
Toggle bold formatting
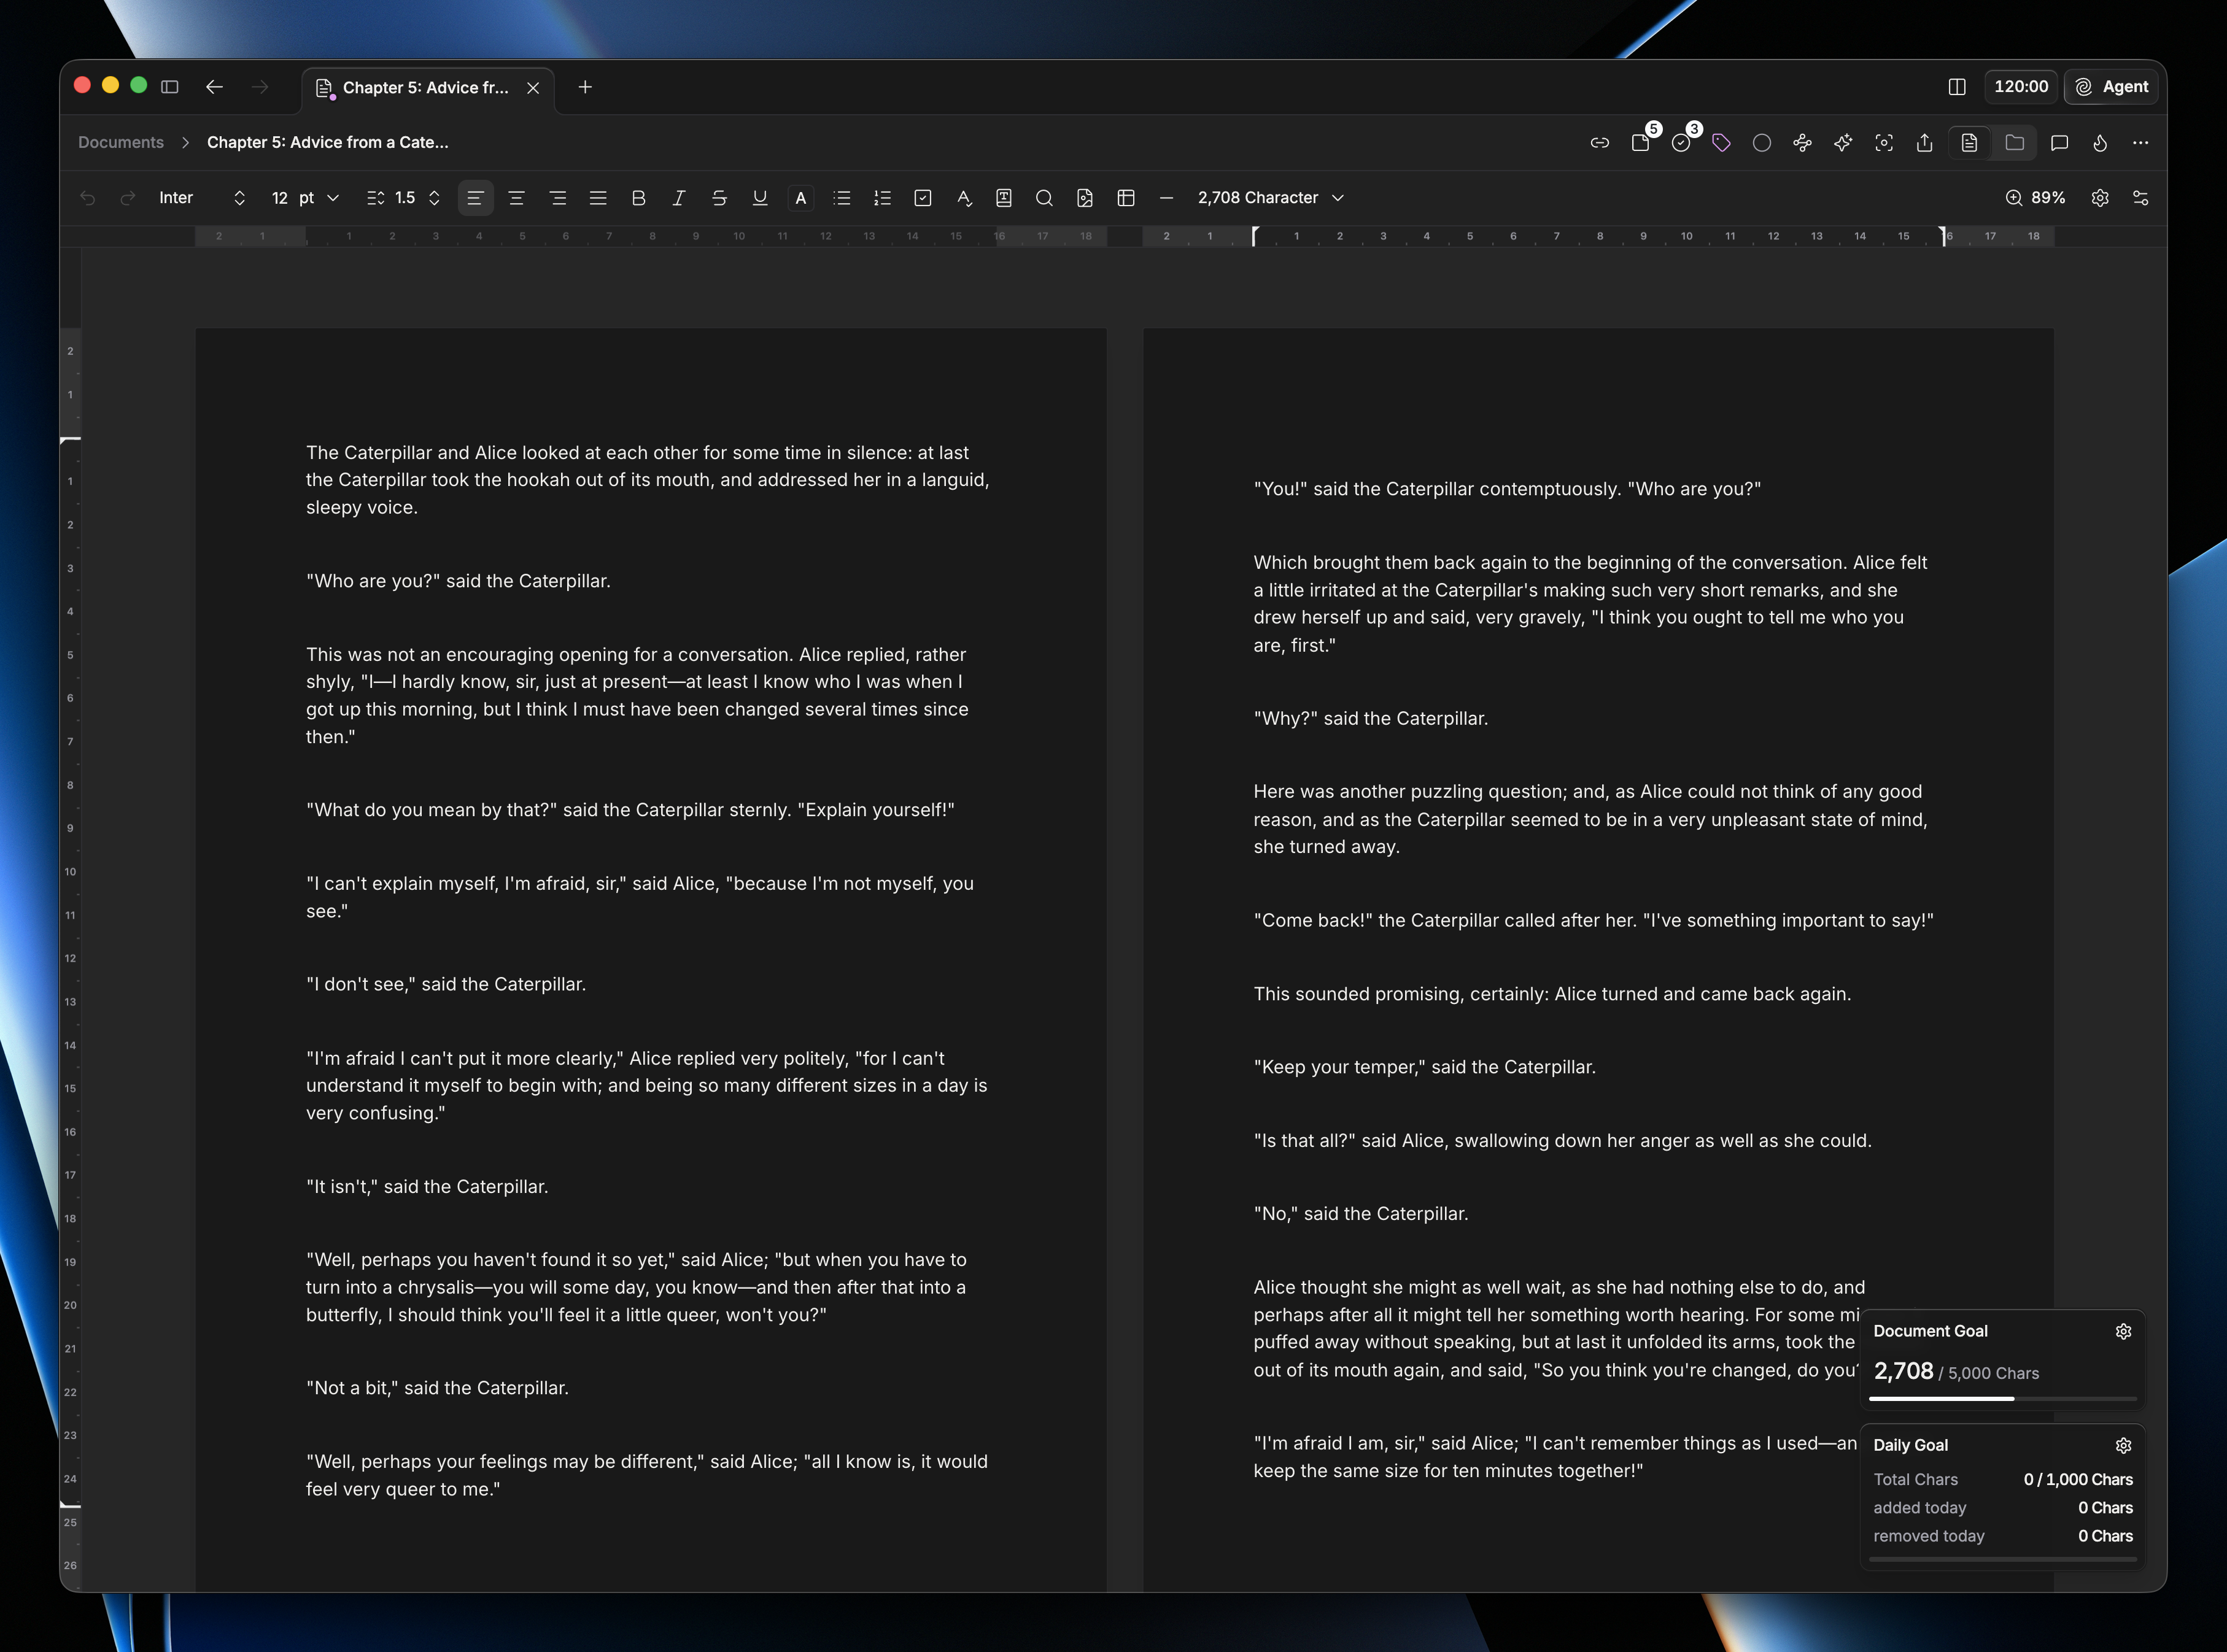point(638,198)
